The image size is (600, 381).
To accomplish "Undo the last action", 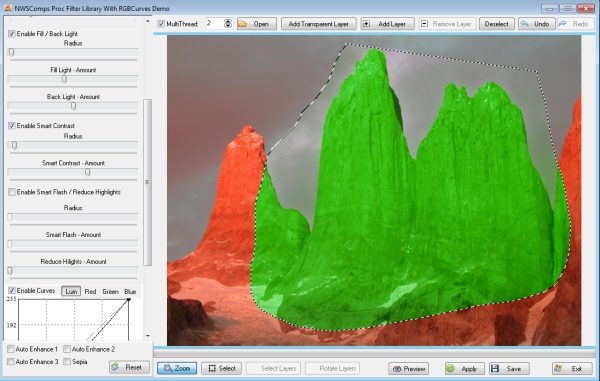I will (x=536, y=24).
